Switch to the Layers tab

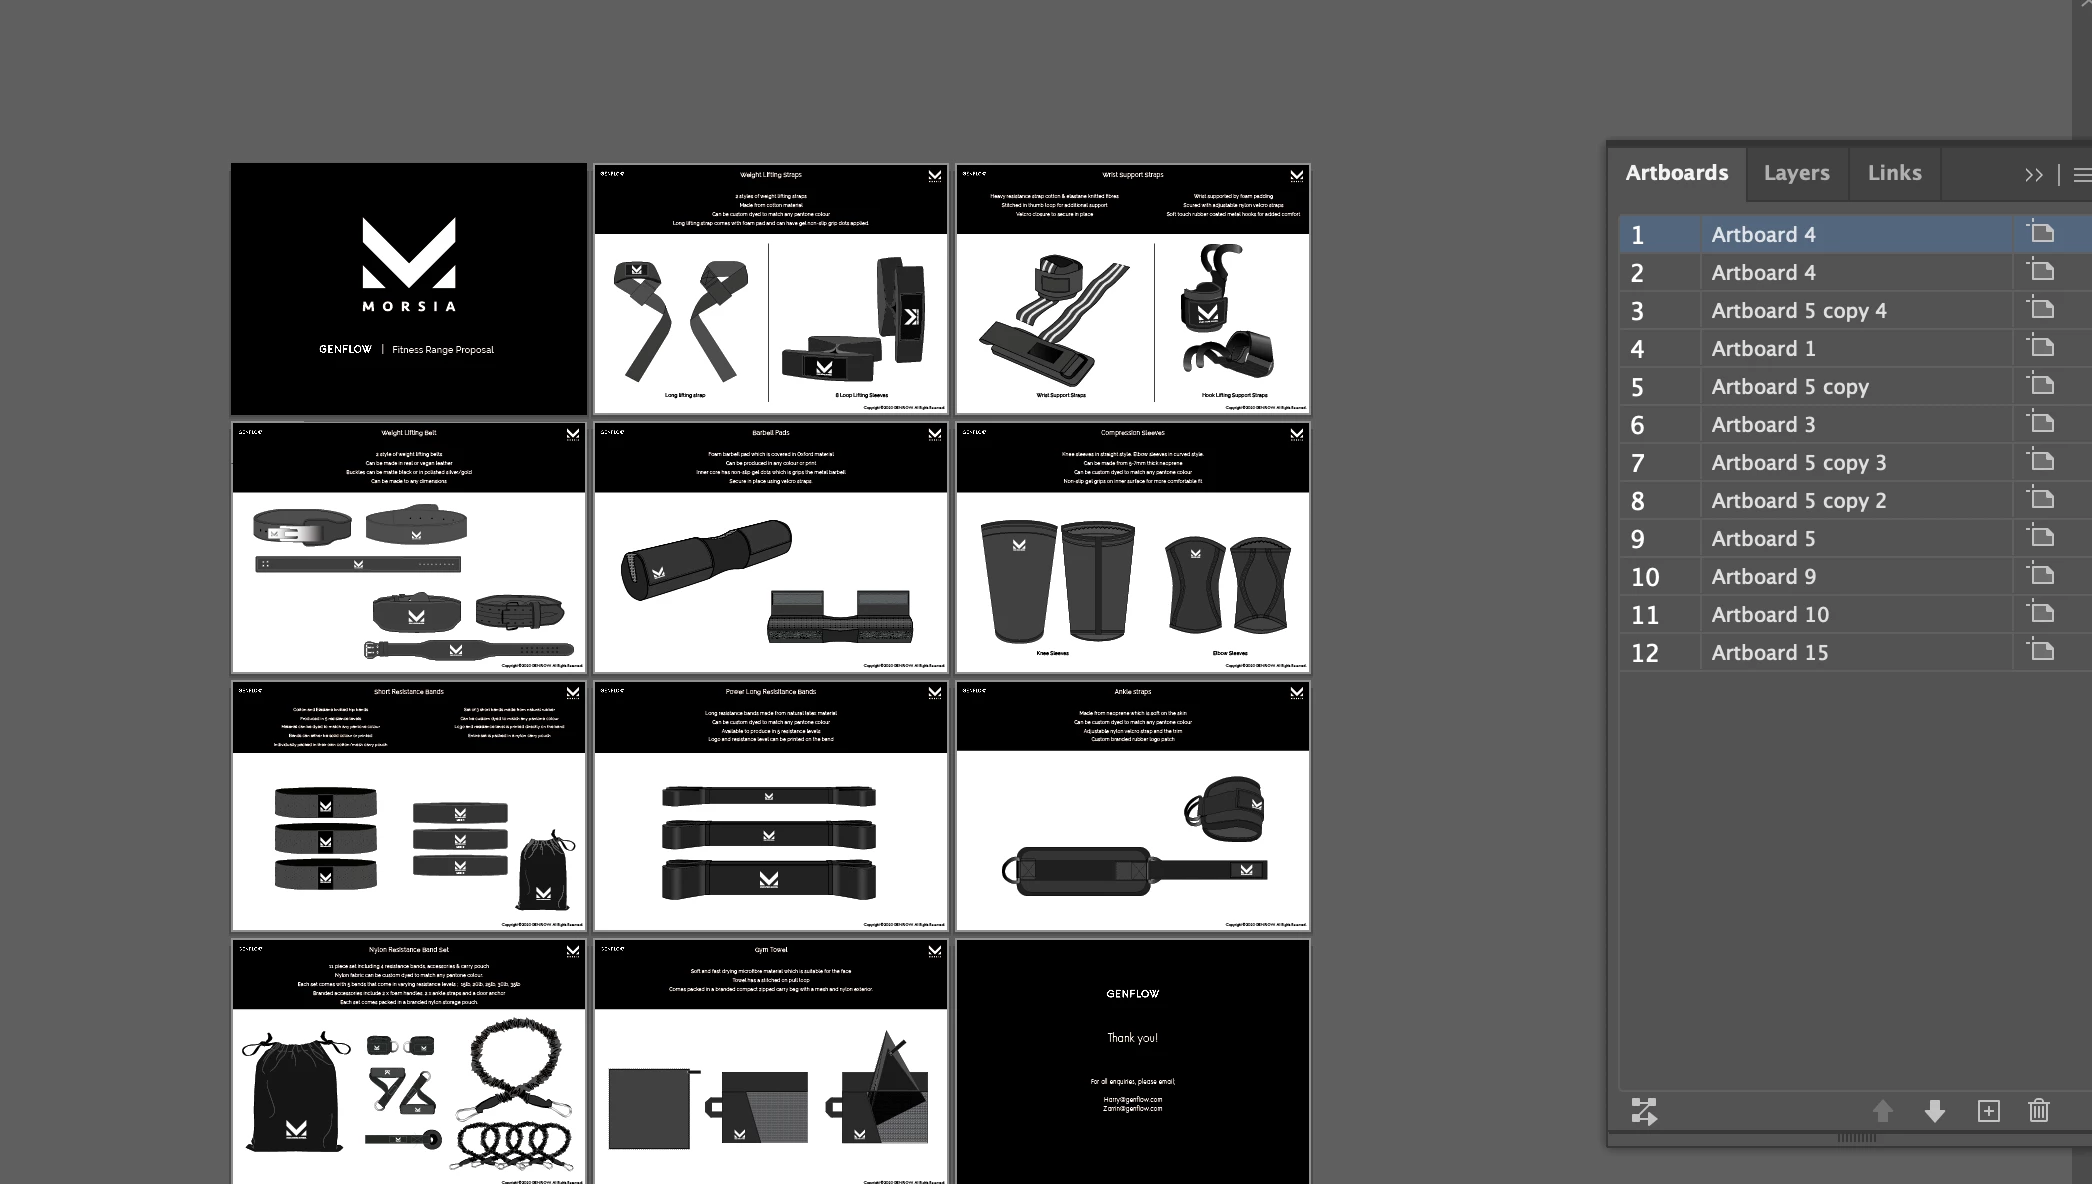pyautogui.click(x=1796, y=173)
